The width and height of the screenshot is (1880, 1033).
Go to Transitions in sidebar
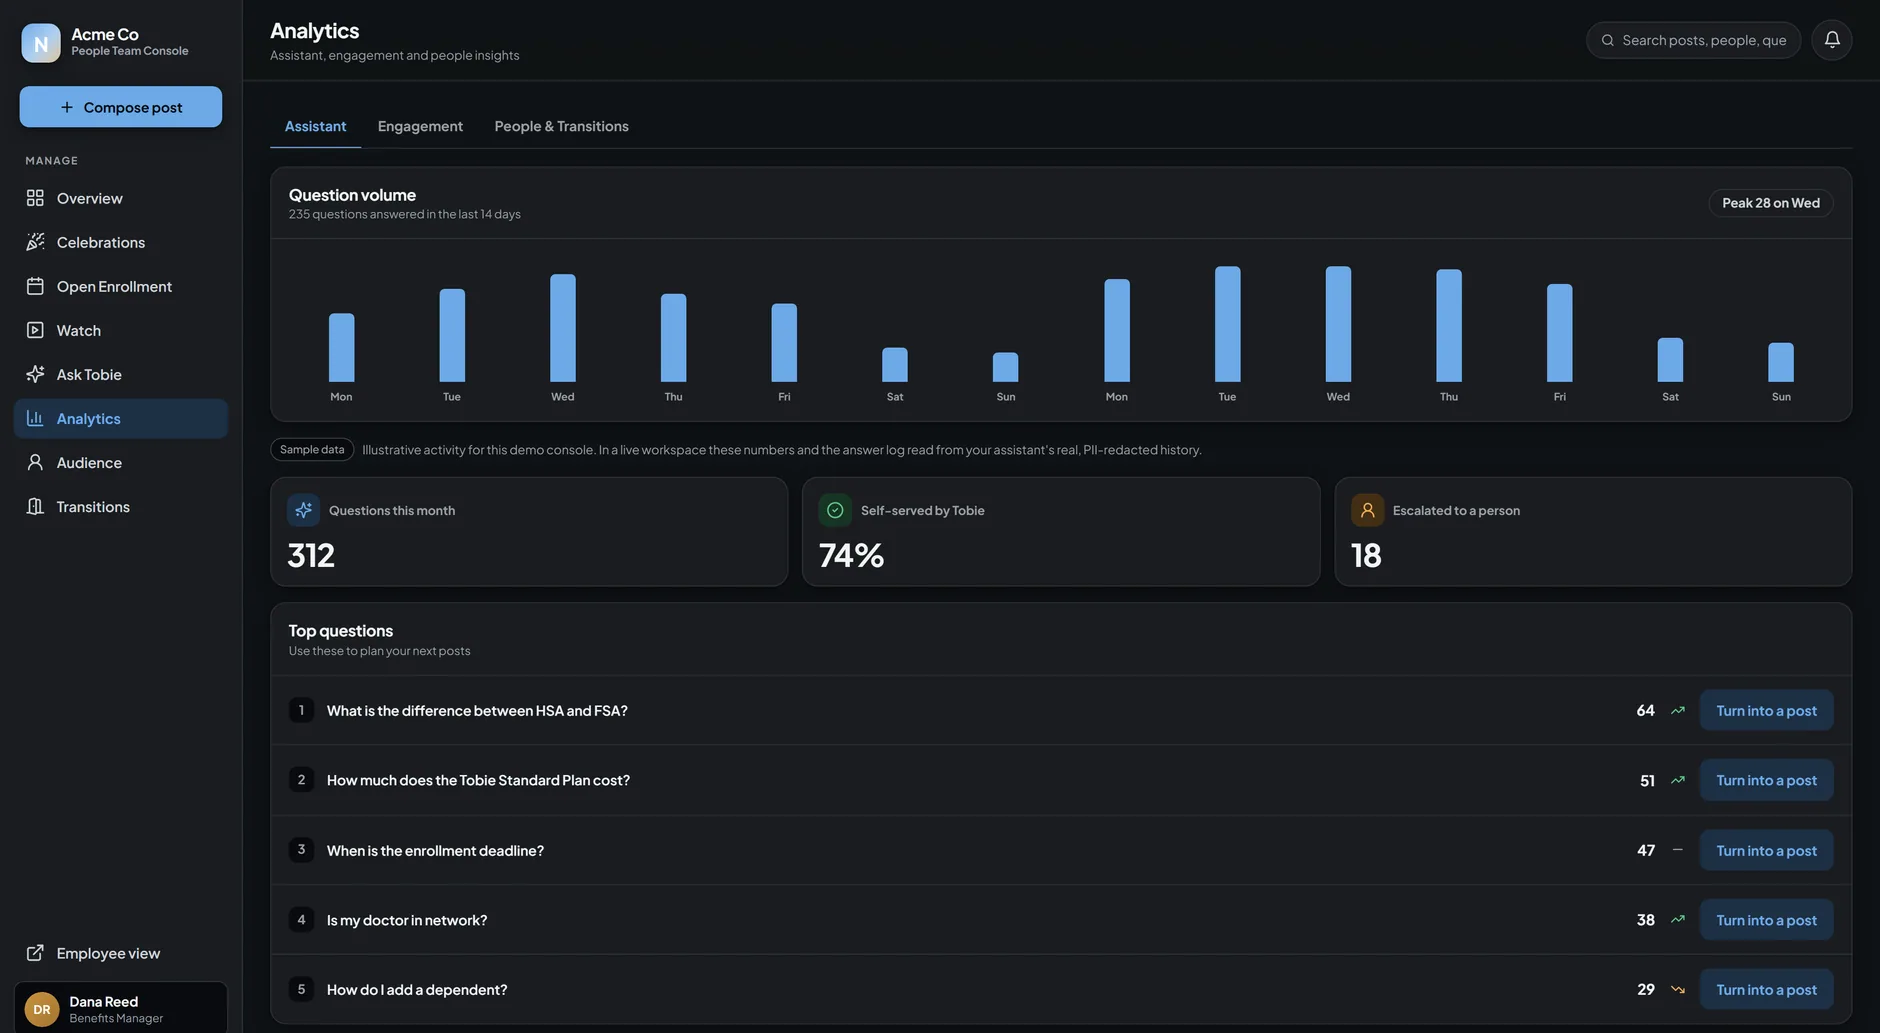point(121,506)
